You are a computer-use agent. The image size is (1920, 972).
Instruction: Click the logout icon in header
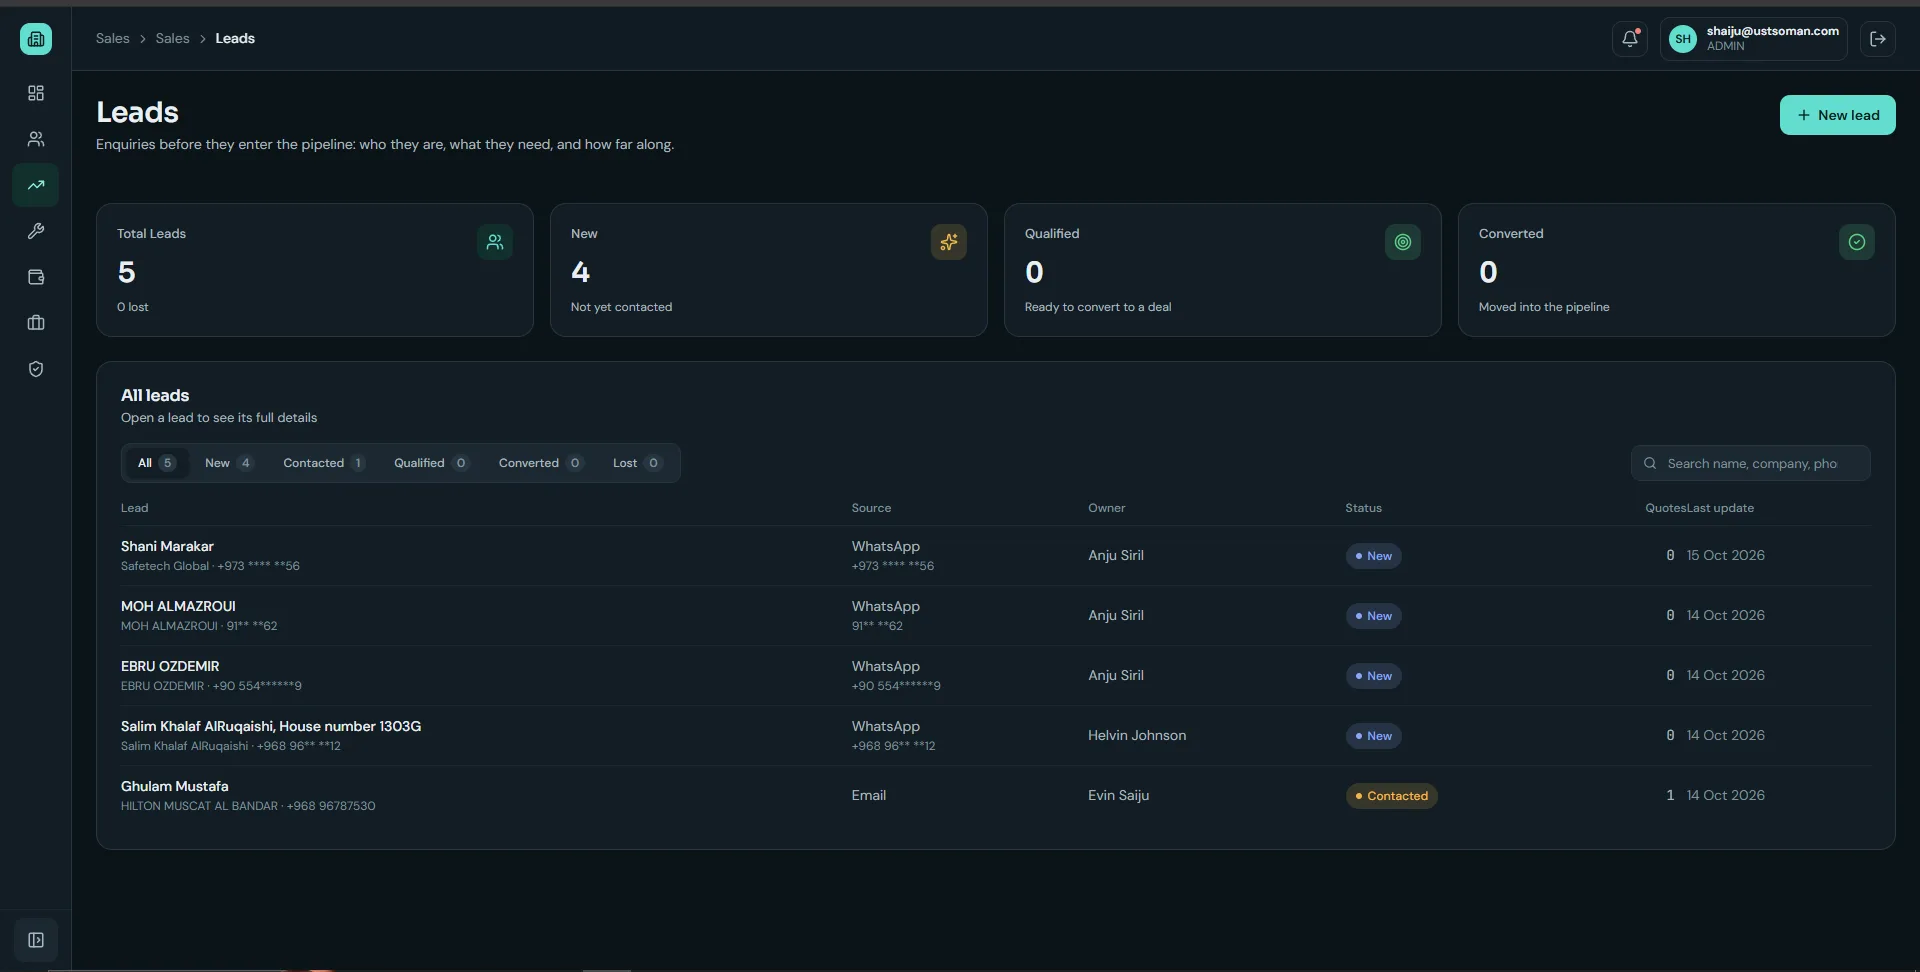coord(1878,39)
